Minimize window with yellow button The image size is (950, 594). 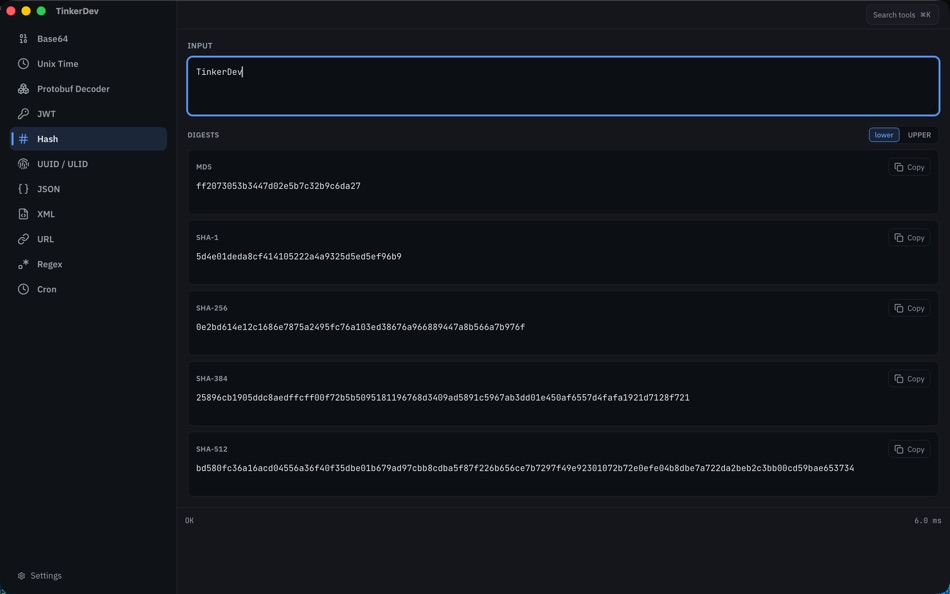pyautogui.click(x=26, y=11)
